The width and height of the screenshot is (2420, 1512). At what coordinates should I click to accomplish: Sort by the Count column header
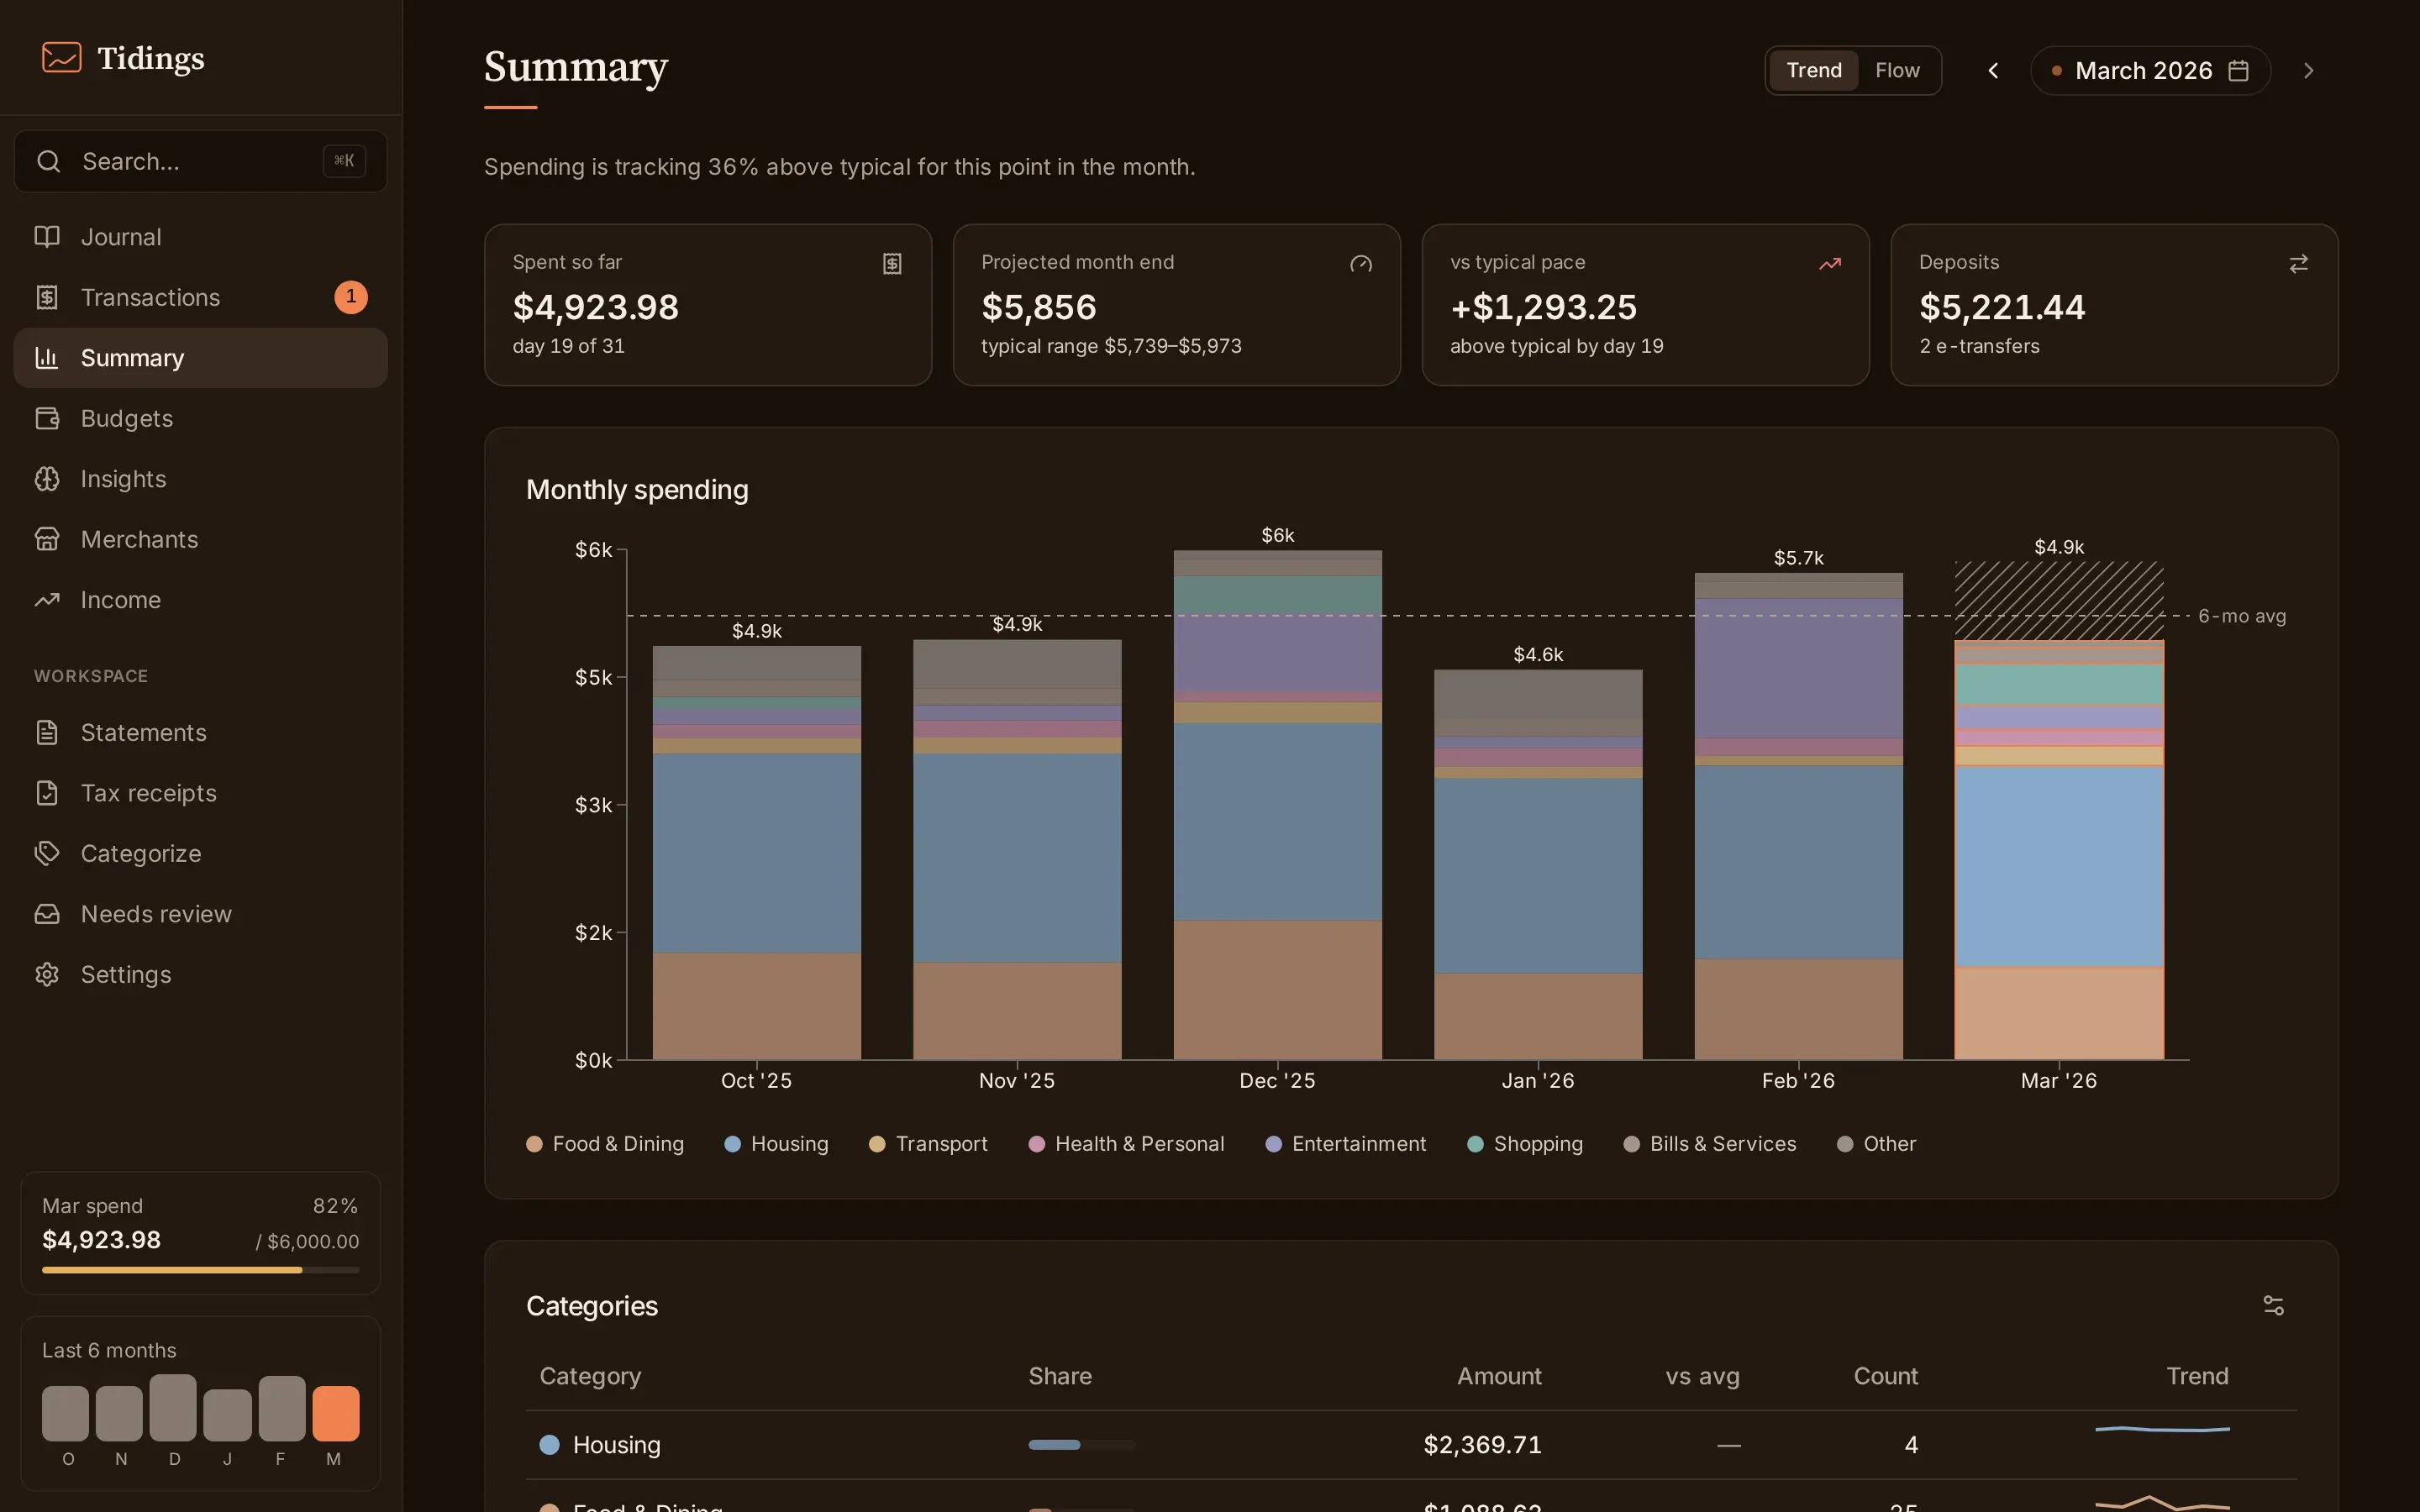(1886, 1377)
